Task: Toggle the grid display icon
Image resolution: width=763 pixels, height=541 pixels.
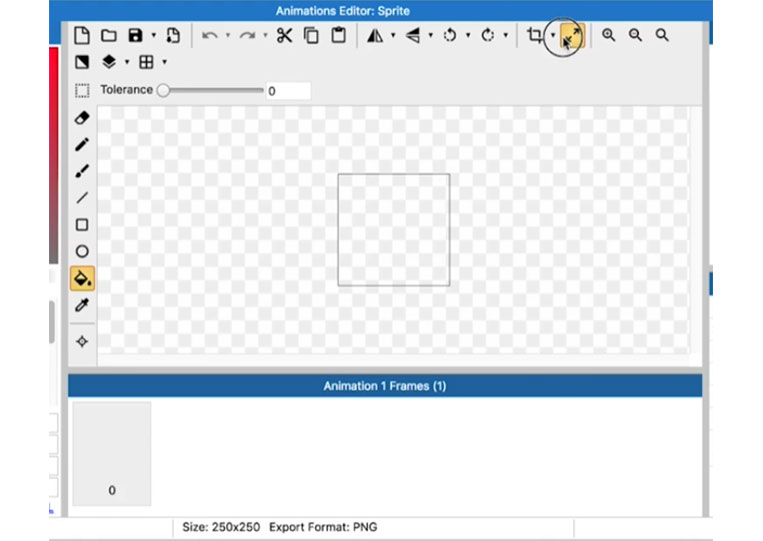Action: [146, 62]
